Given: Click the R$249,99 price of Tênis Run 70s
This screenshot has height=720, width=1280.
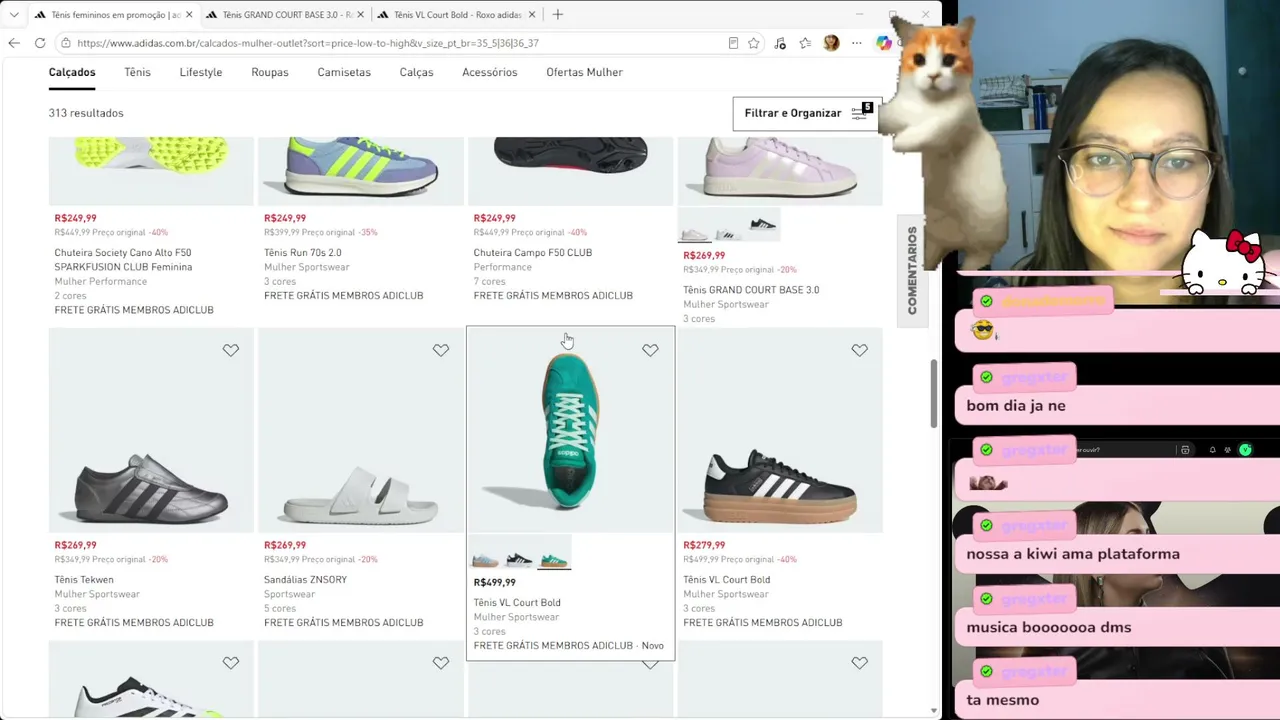Looking at the screenshot, I should tap(285, 218).
